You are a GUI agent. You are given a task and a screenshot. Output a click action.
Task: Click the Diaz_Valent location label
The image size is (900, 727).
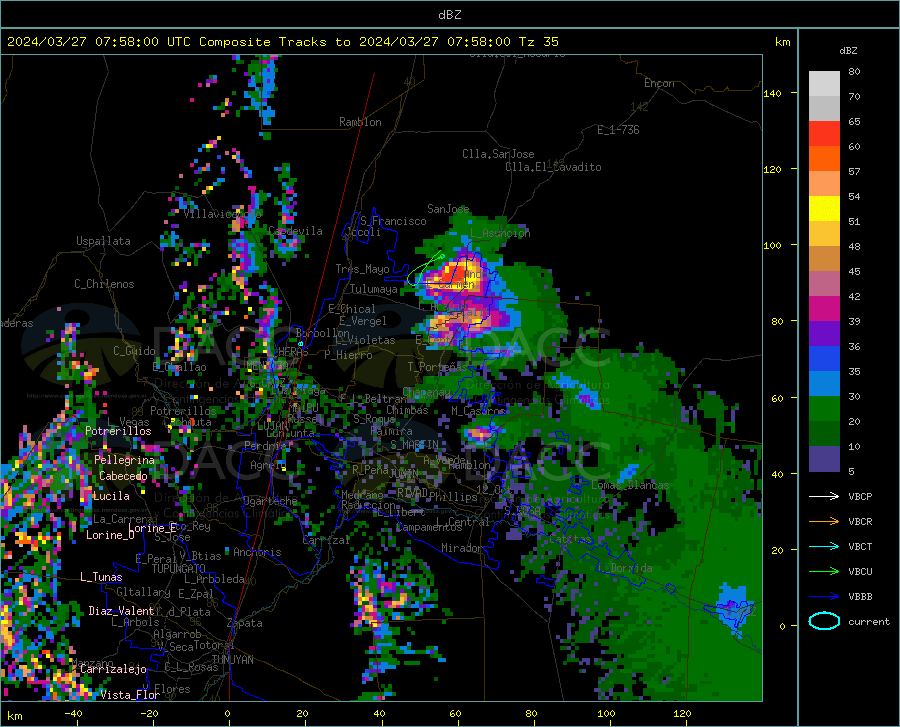121,611
